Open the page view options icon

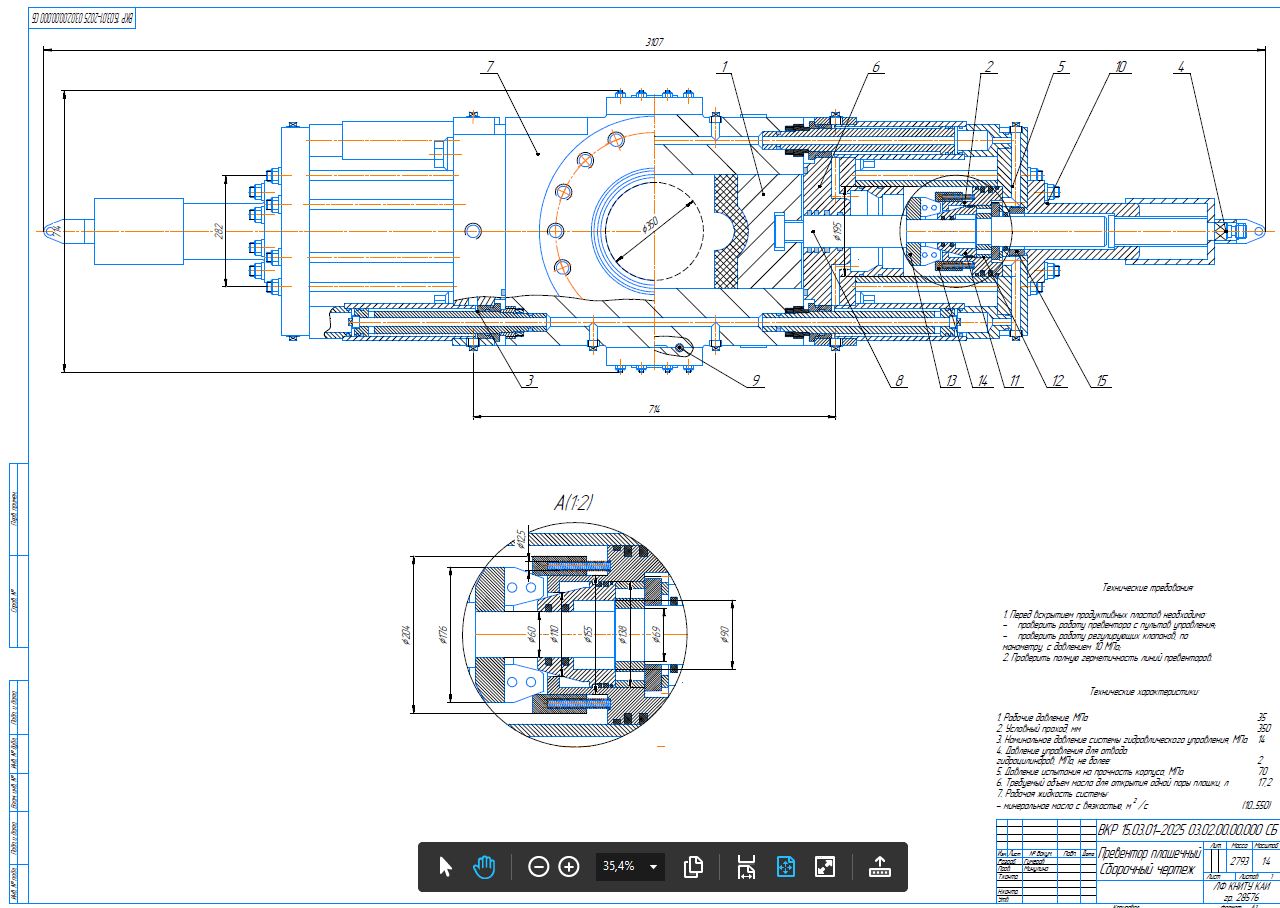[693, 866]
